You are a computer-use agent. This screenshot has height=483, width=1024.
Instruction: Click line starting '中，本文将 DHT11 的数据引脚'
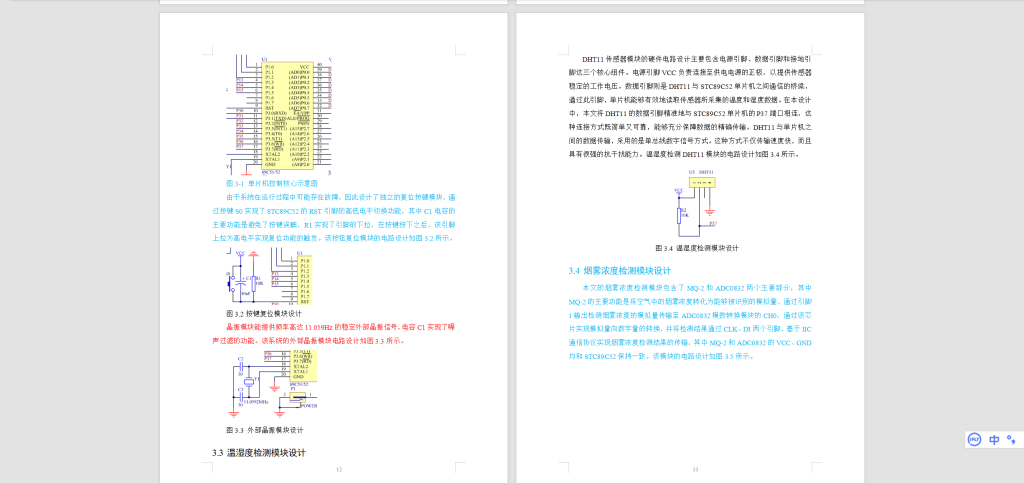coord(690,113)
